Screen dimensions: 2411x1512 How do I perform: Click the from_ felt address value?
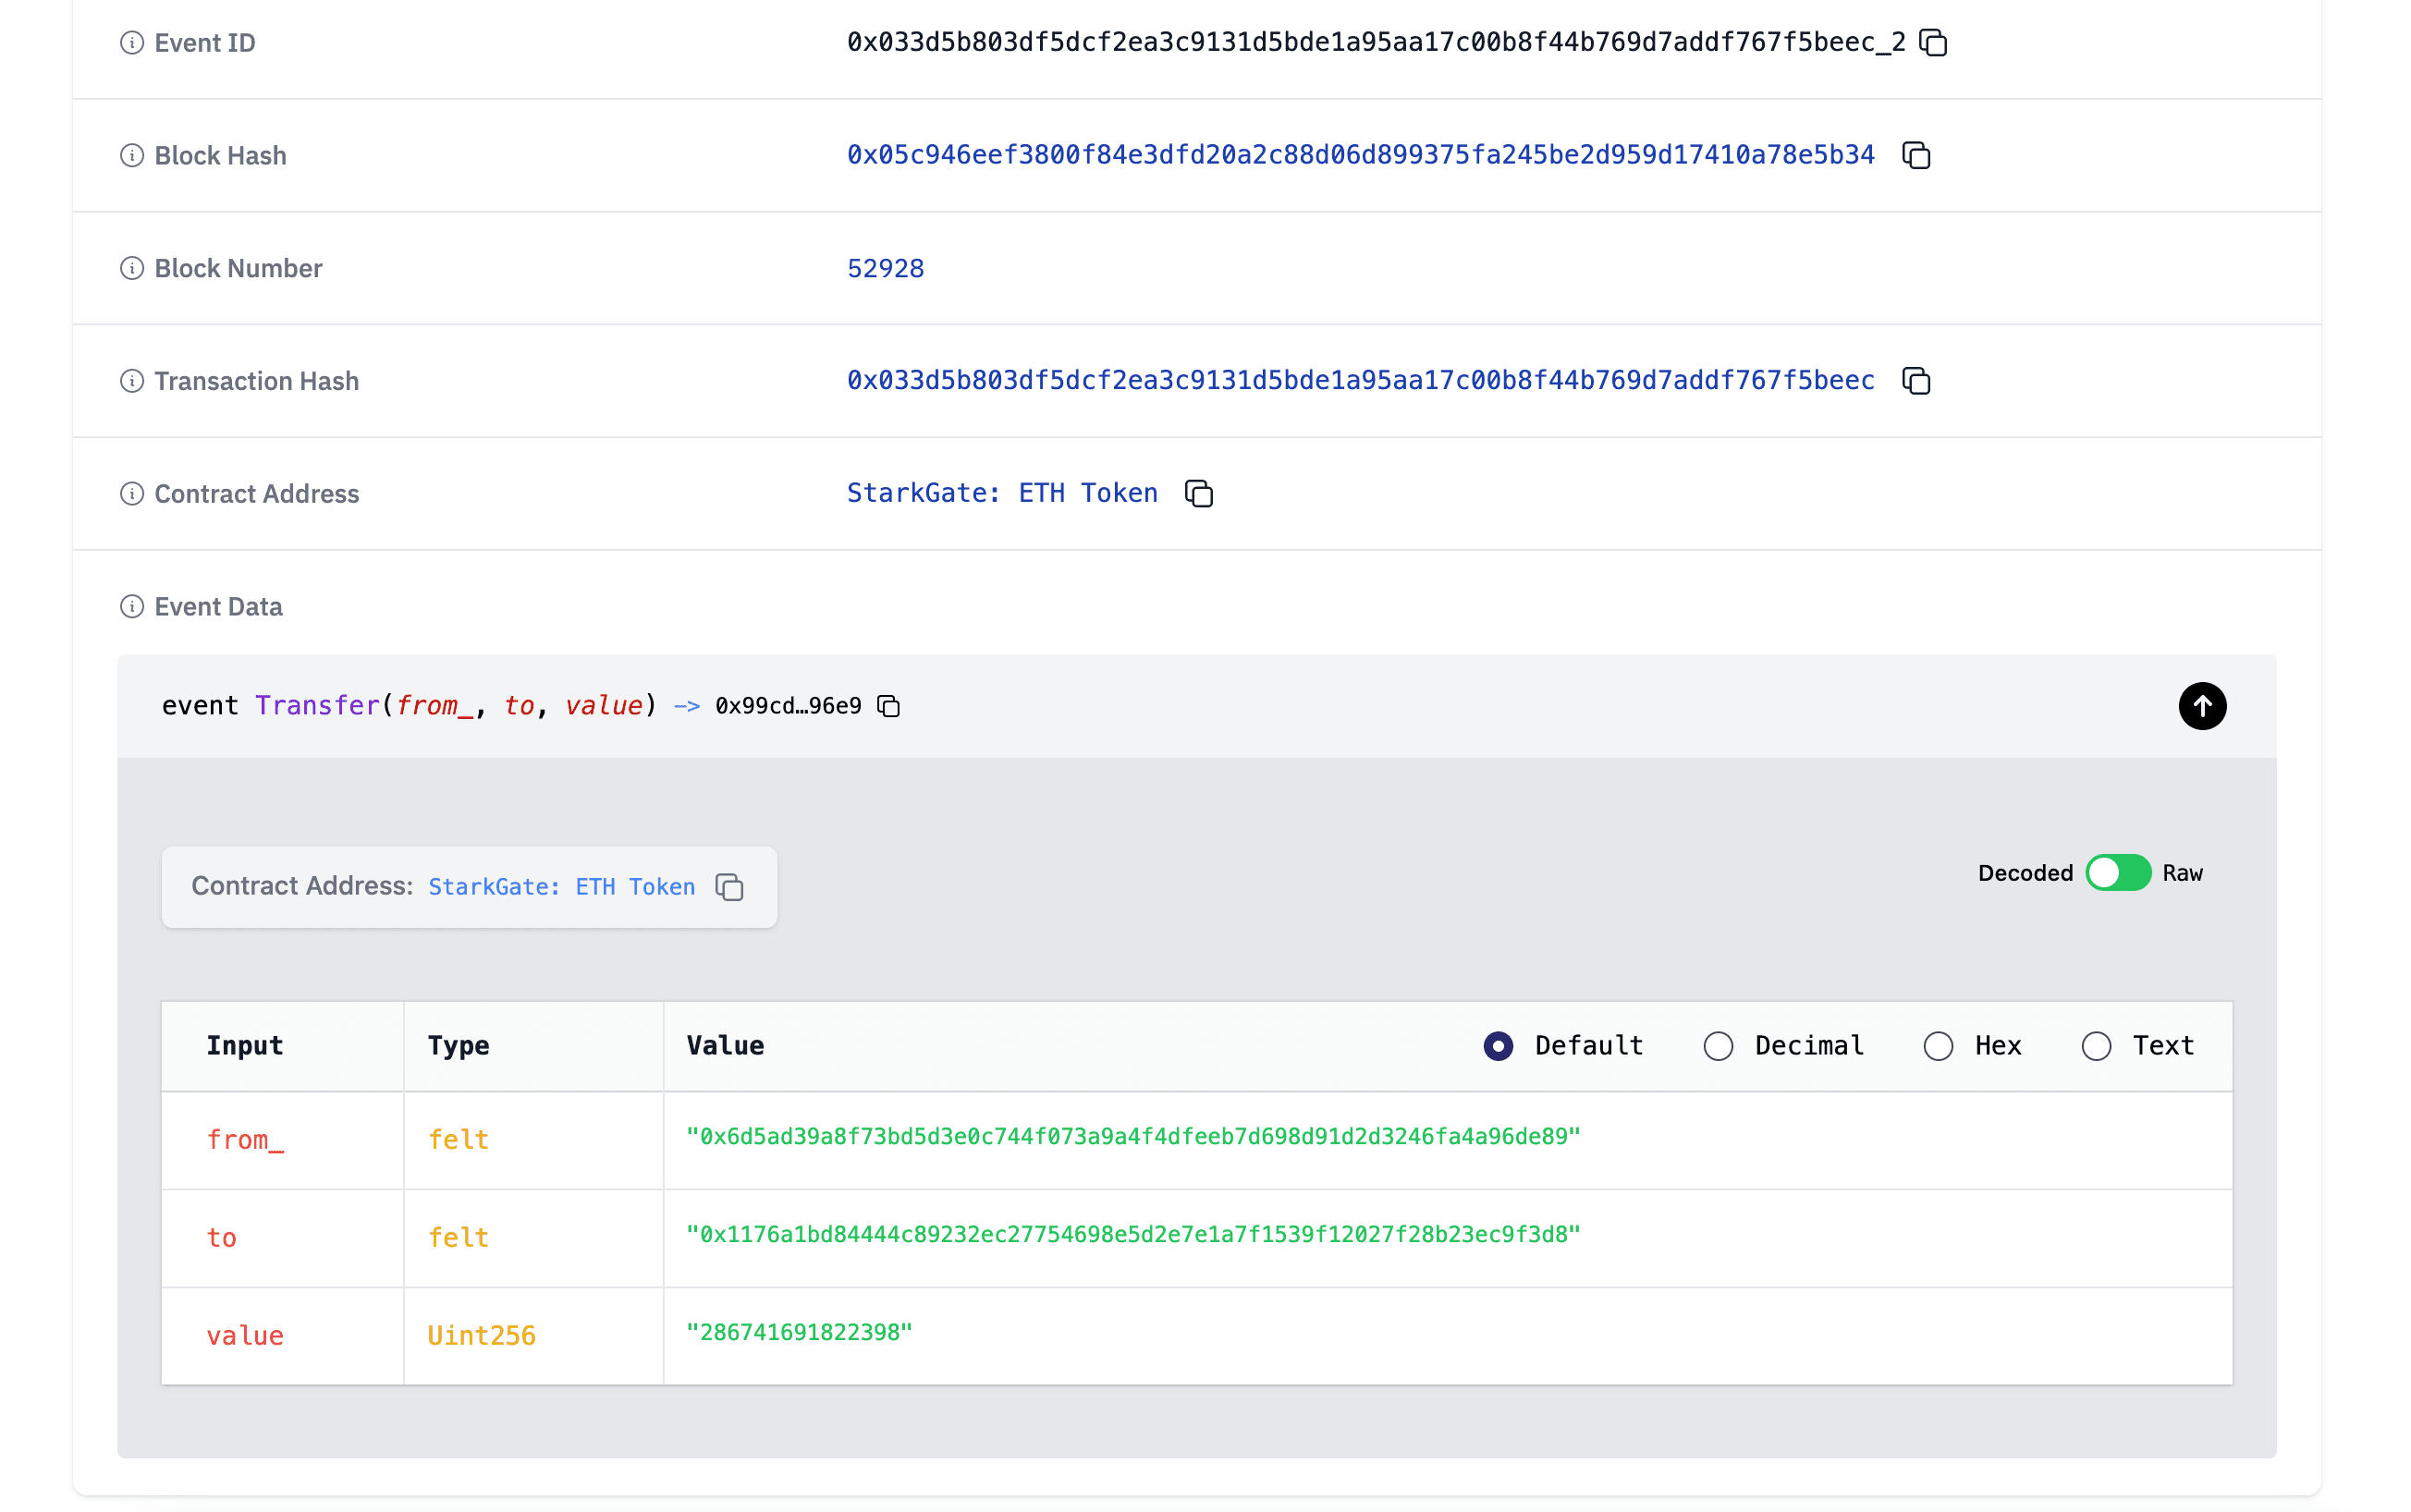1132,1137
